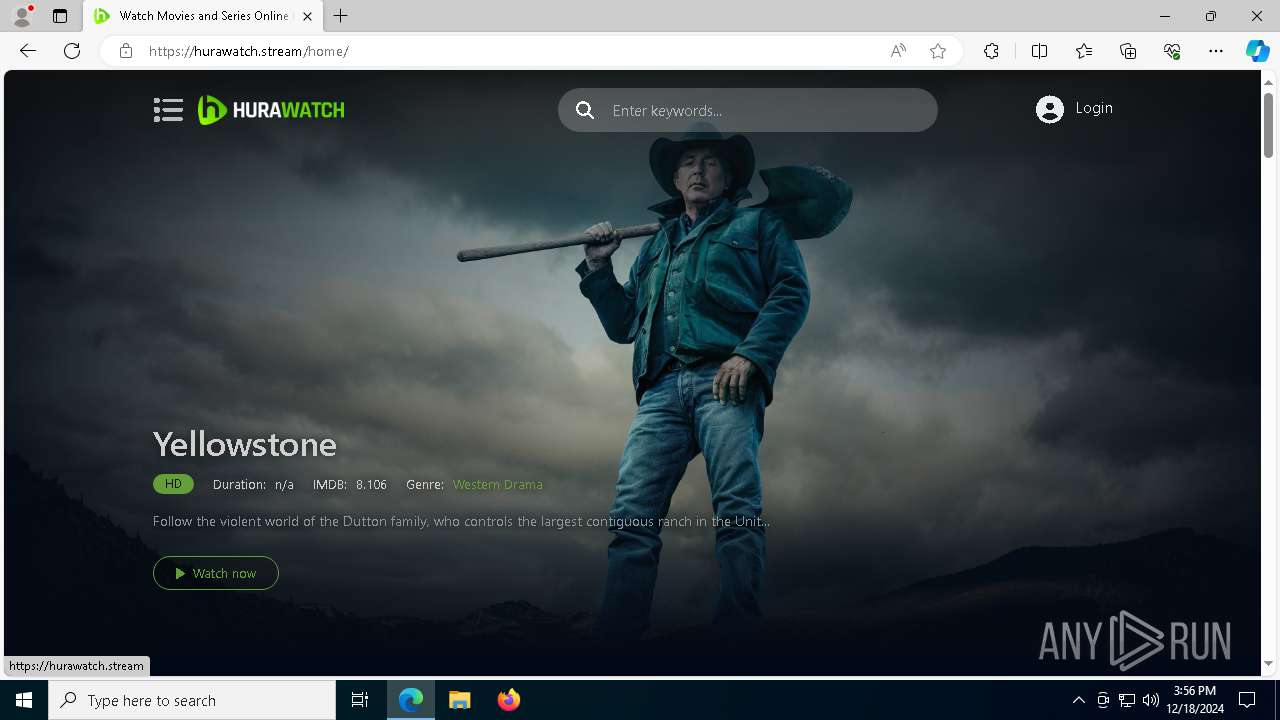Open the volume control
The width and height of the screenshot is (1280, 720).
click(x=1151, y=700)
